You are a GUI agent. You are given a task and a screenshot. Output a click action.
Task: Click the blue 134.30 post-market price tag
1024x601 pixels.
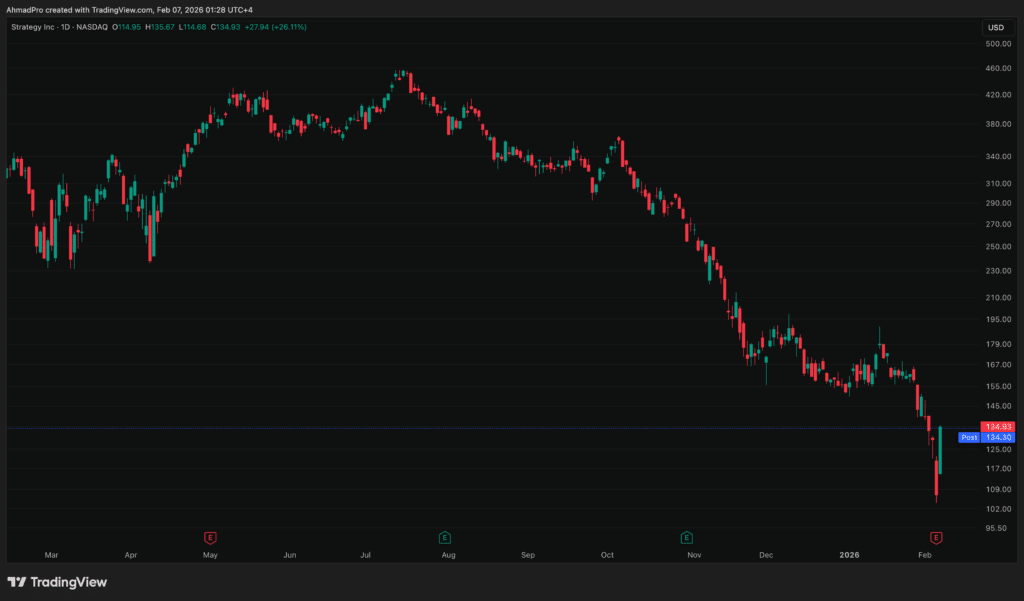(x=999, y=437)
